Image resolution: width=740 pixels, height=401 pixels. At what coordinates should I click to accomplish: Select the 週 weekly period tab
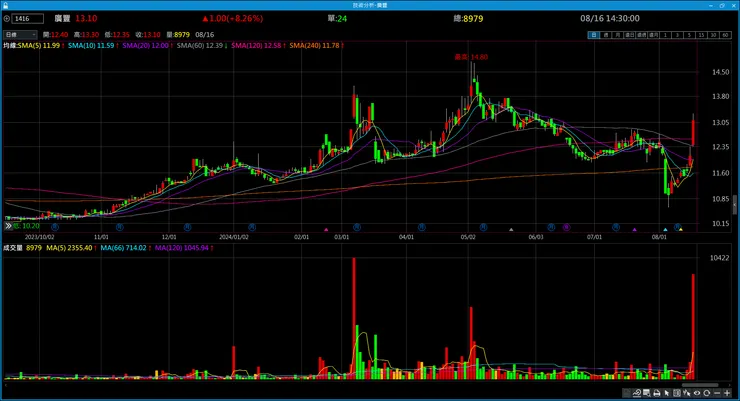click(x=605, y=35)
